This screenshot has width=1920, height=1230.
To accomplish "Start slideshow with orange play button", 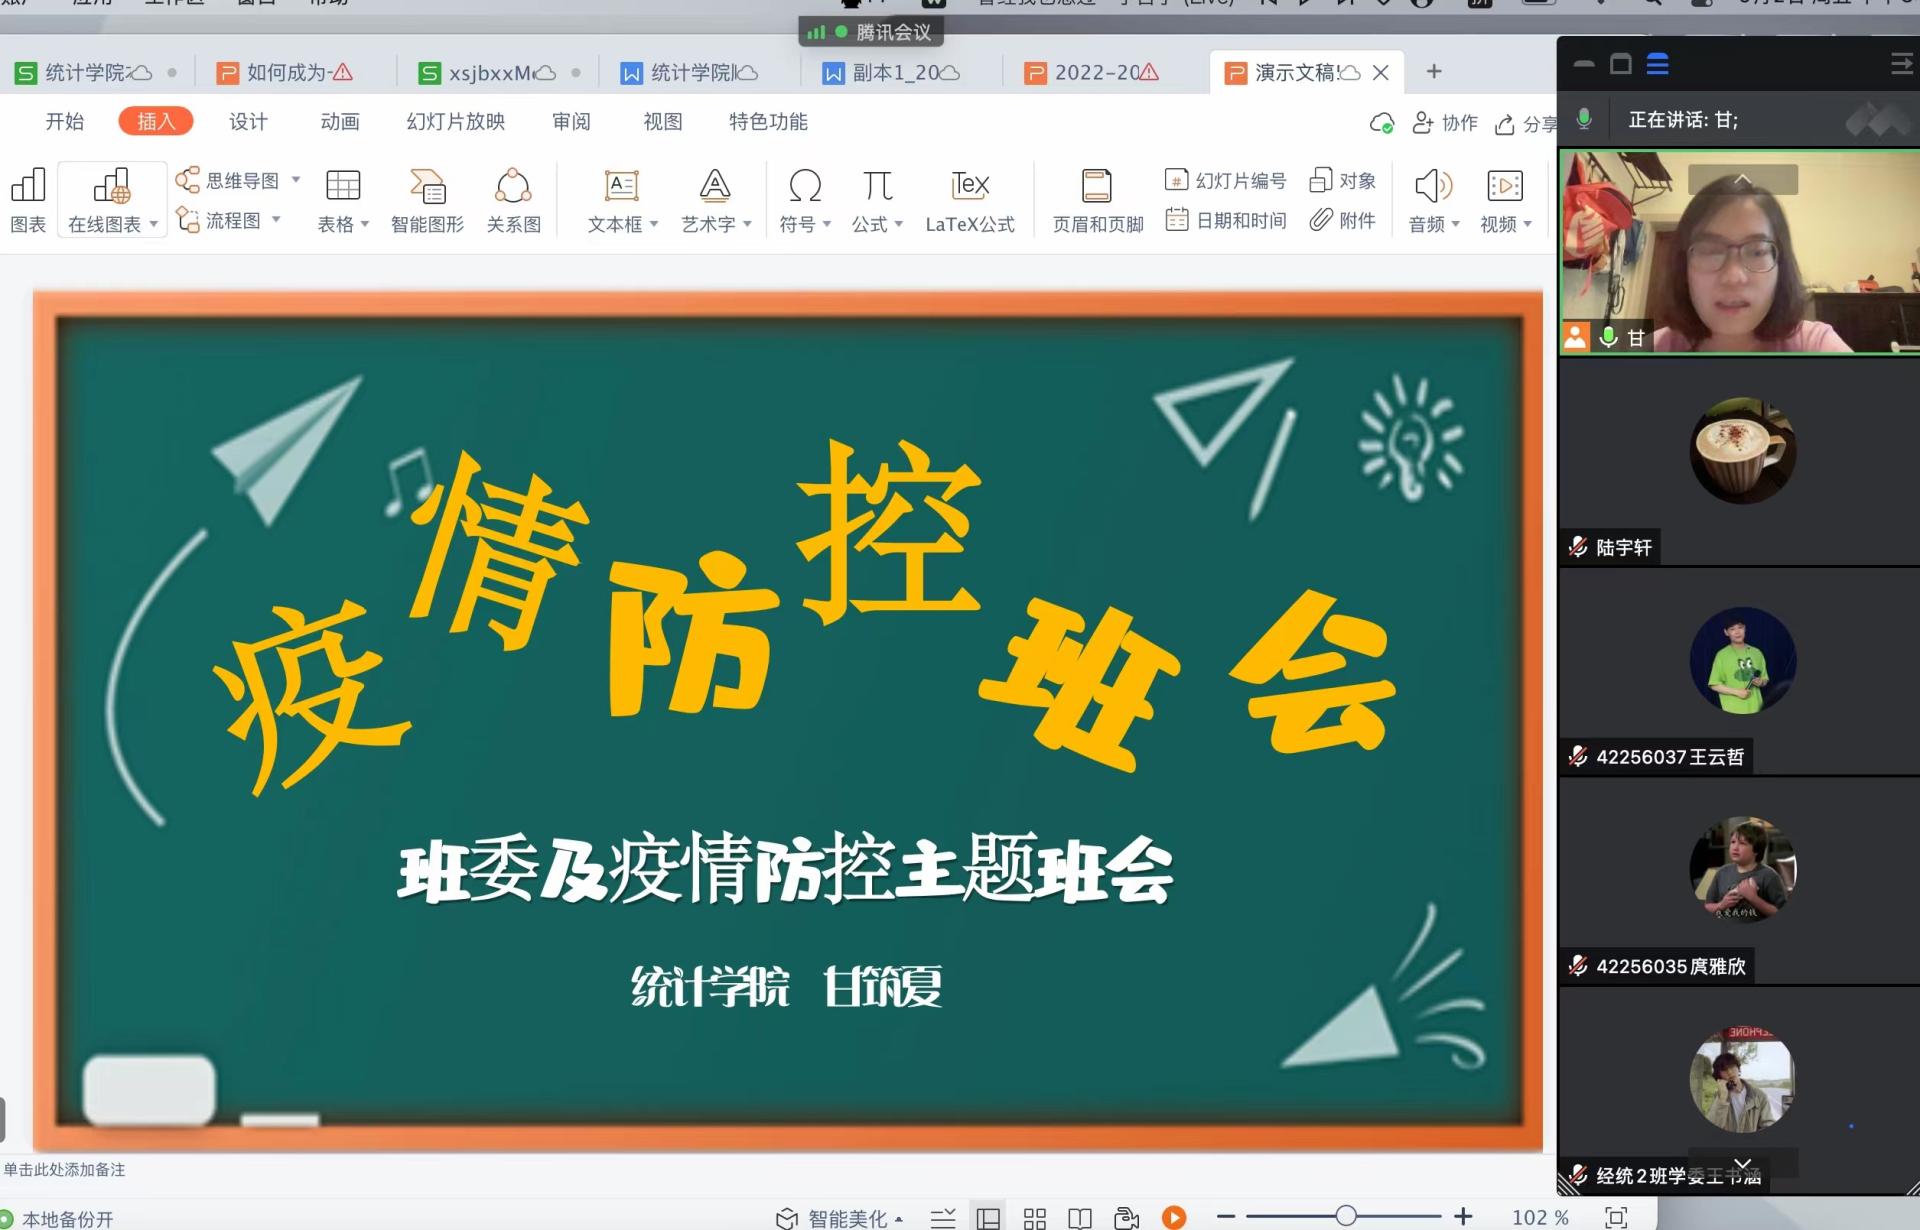I will point(1174,1217).
